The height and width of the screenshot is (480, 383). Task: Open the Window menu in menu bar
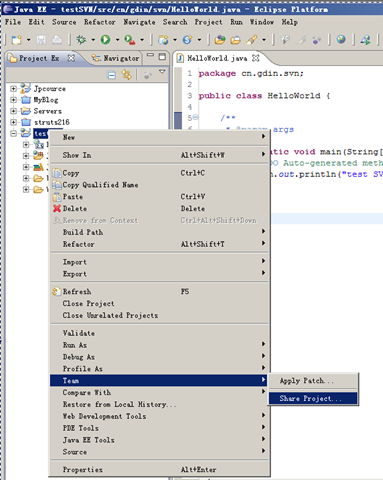click(262, 22)
